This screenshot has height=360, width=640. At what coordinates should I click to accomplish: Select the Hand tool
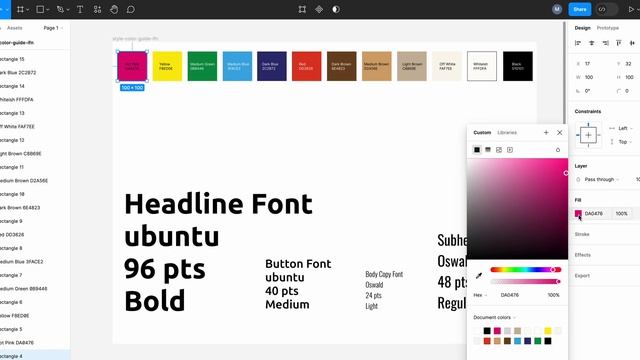tap(114, 9)
